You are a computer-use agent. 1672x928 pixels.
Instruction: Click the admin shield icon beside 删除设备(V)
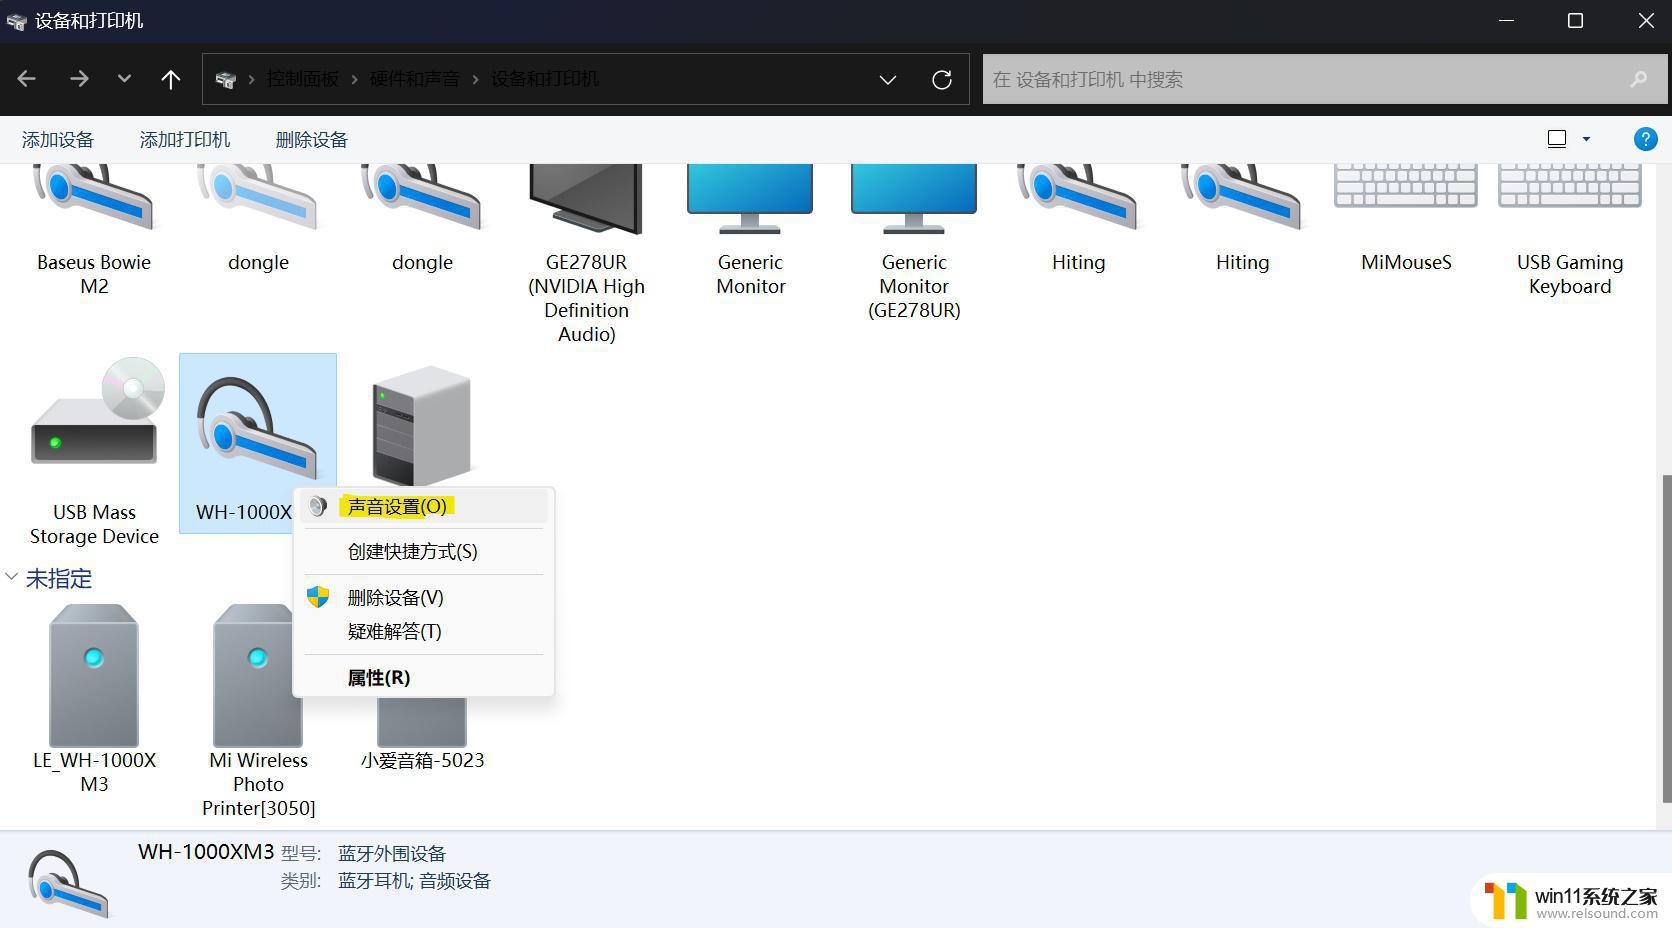pos(318,597)
